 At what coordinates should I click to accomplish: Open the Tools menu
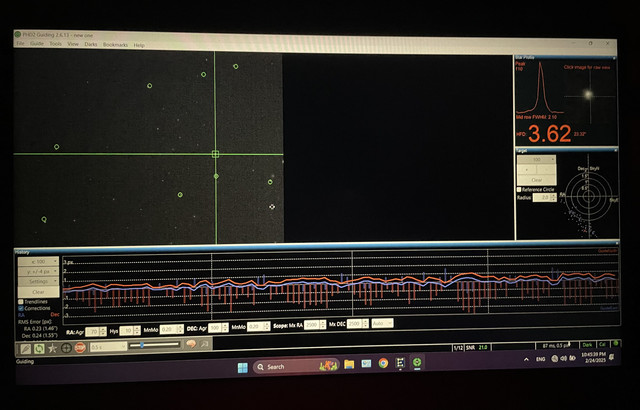[56, 44]
